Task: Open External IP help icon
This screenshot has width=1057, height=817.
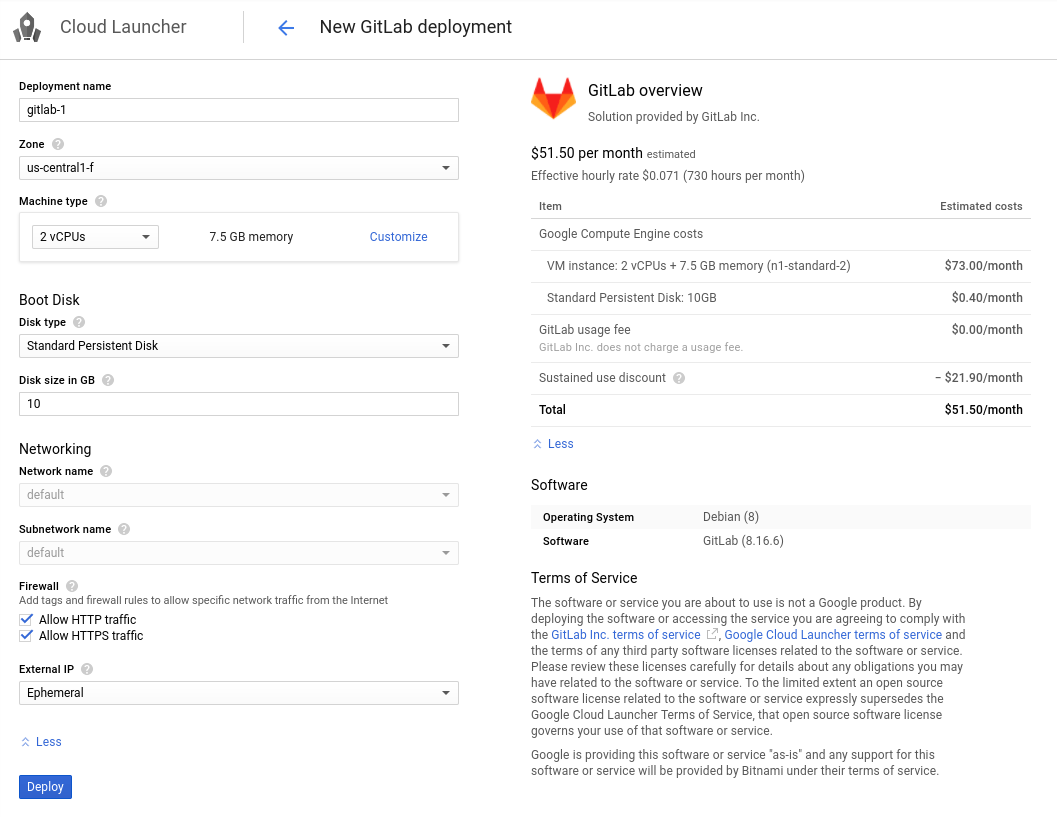Action: point(87,669)
